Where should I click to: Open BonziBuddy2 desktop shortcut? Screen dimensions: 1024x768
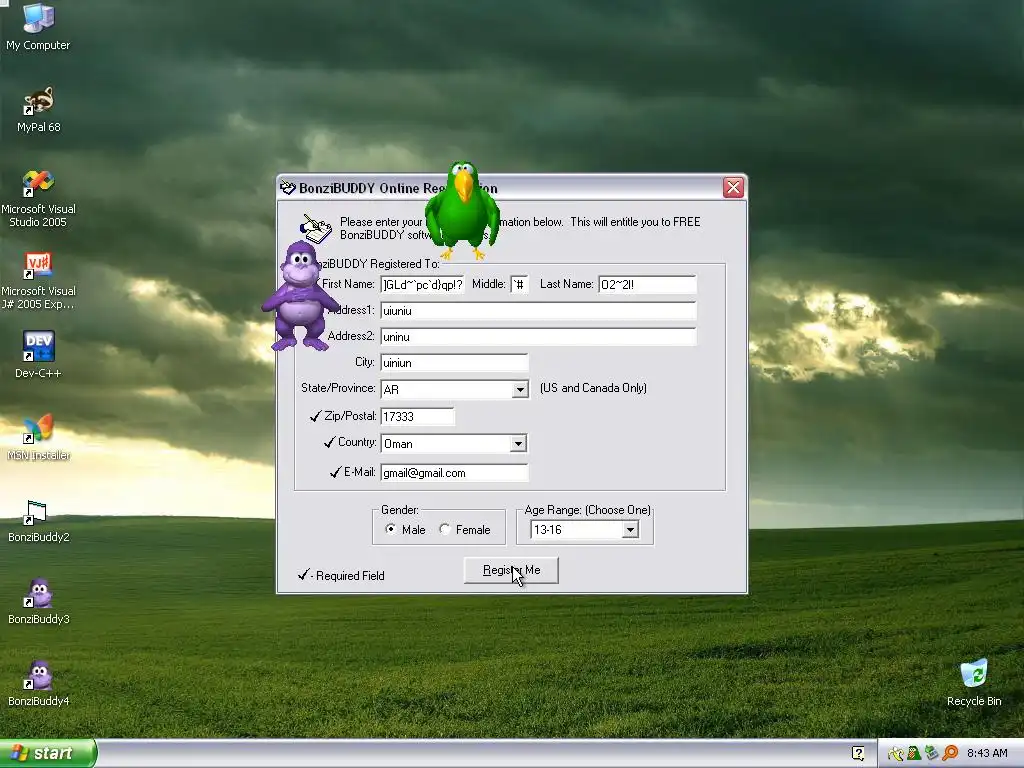click(39, 520)
